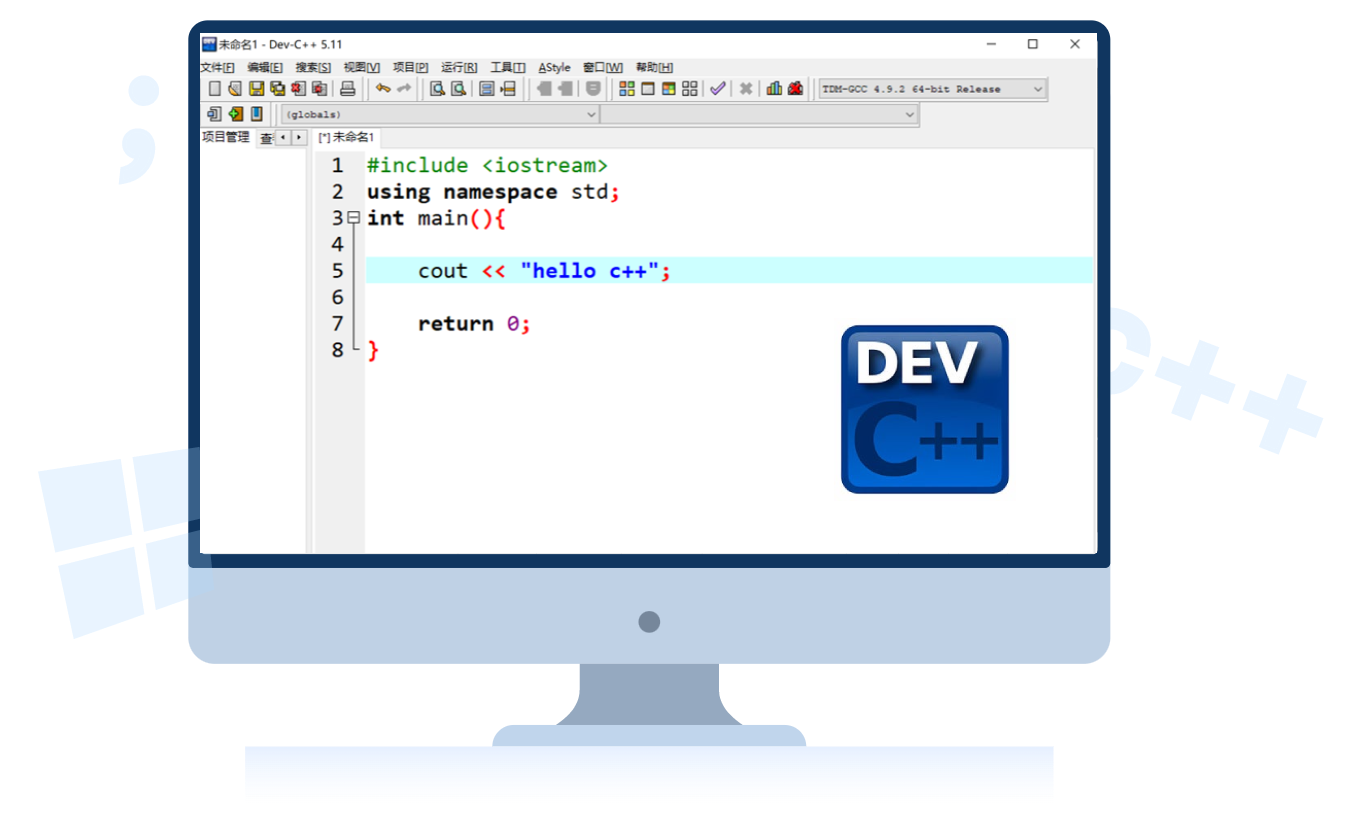
Task: Click the purple Syntax Check checkmark
Action: pos(718,89)
